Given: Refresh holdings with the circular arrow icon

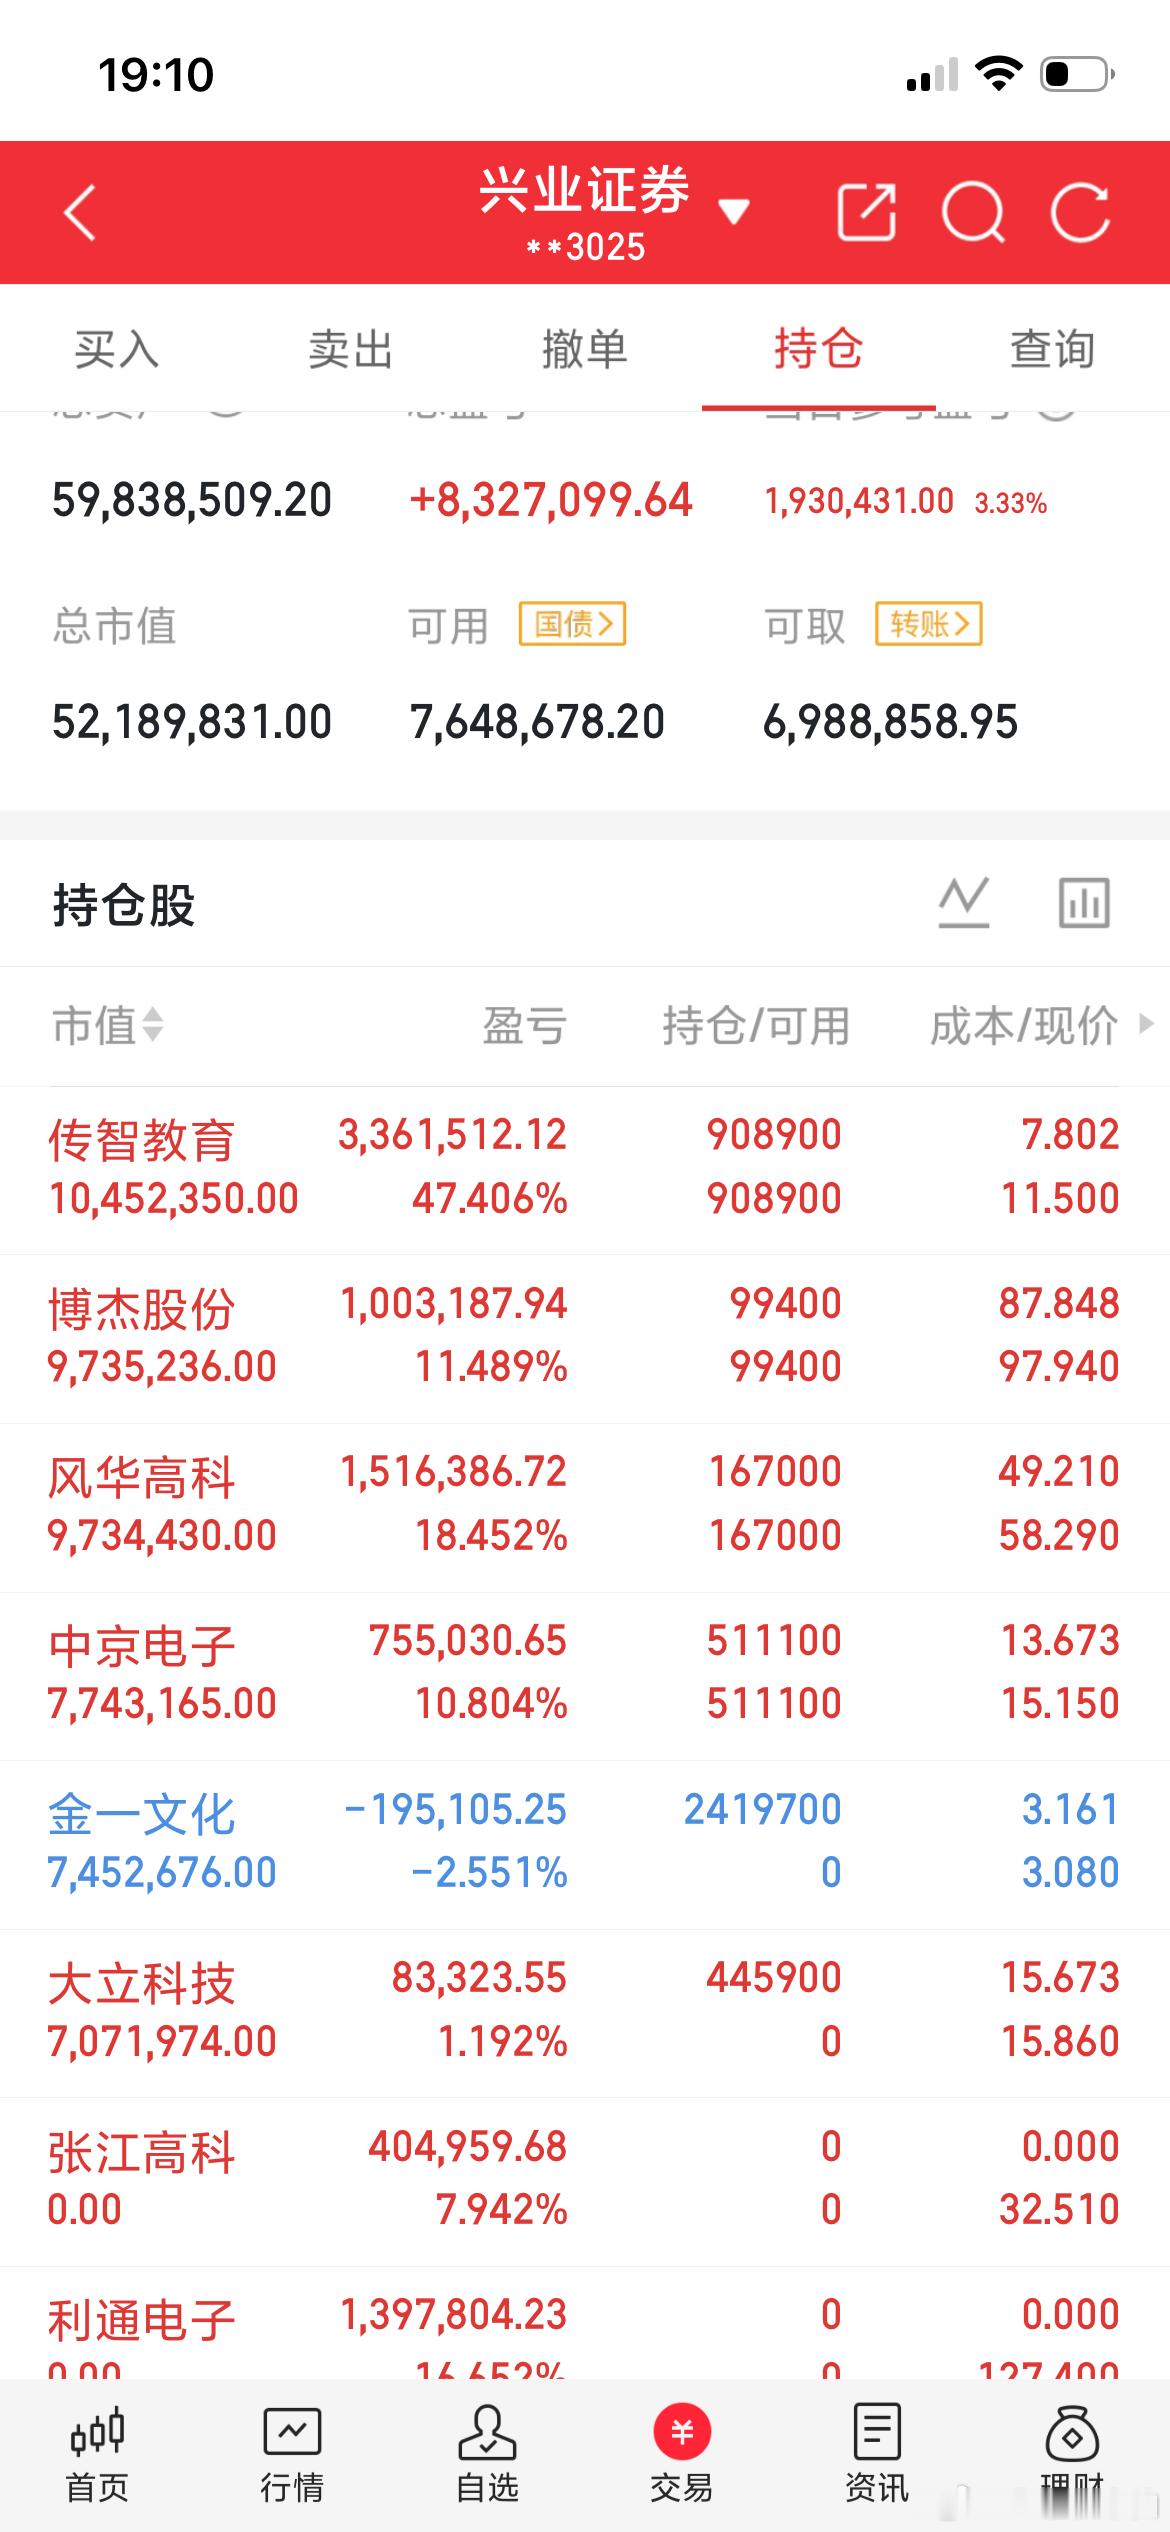Looking at the screenshot, I should (x=1081, y=212).
